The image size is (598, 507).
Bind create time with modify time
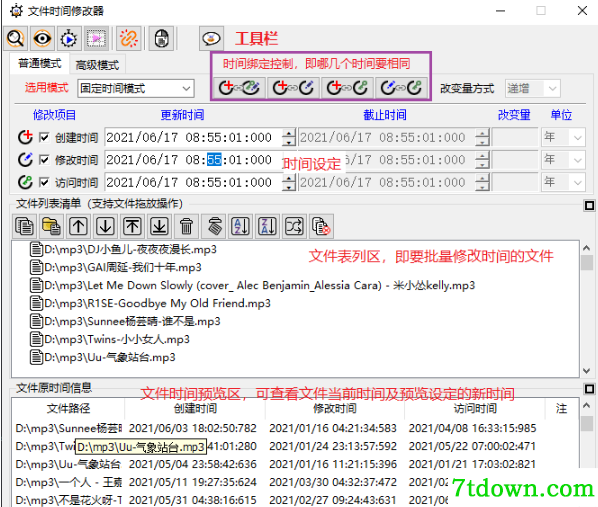pyautogui.click(x=293, y=88)
